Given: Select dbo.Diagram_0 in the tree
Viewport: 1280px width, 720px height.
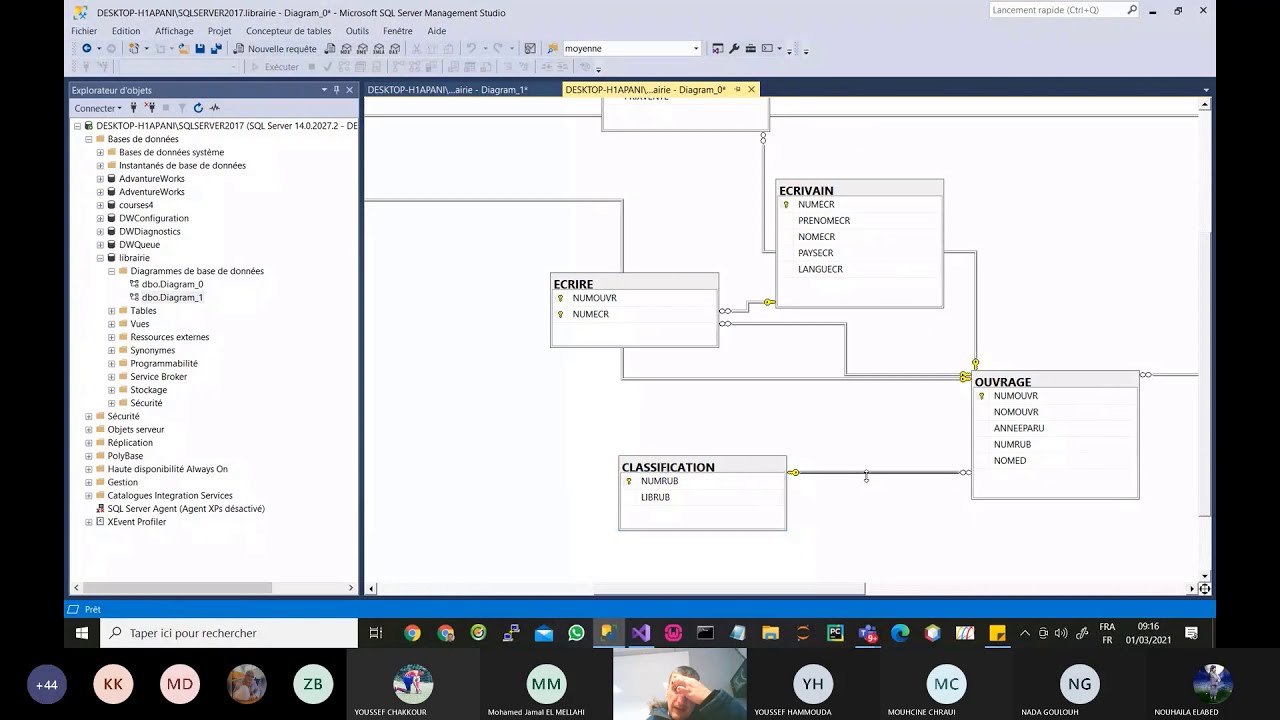Looking at the screenshot, I should click(172, 284).
